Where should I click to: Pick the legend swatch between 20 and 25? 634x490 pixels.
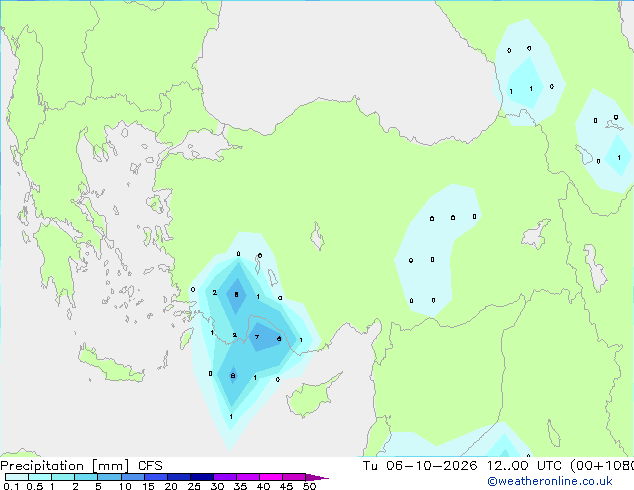pos(178,477)
